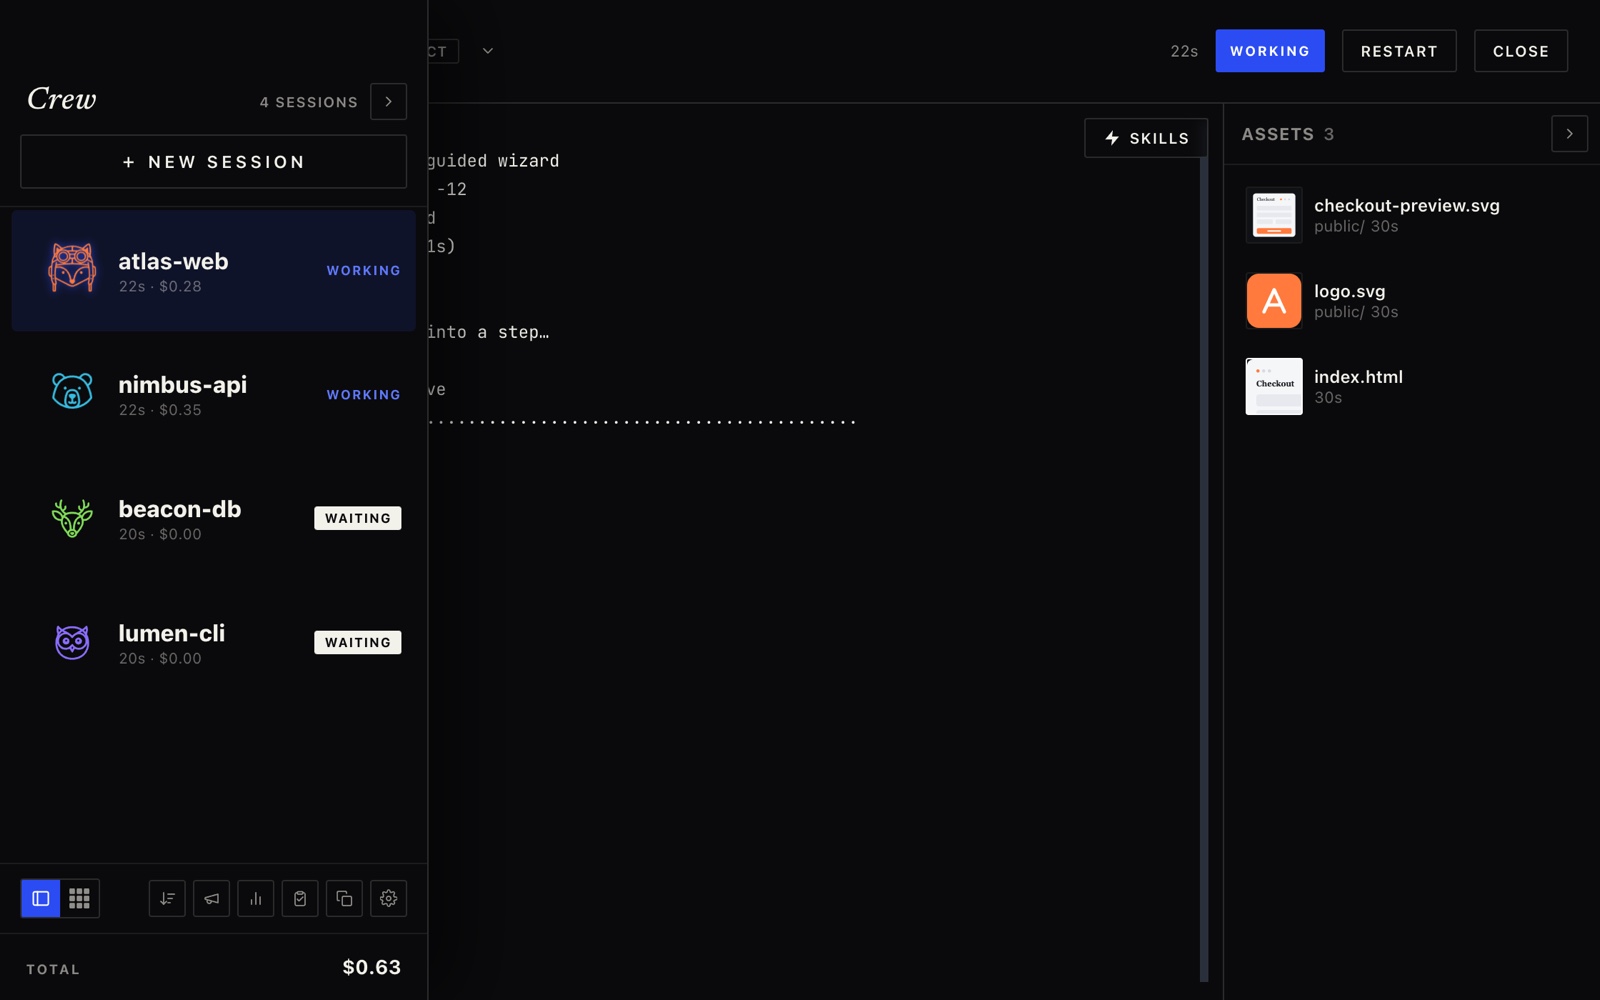Open checkout-preview.svg thumbnail

[x=1274, y=215]
